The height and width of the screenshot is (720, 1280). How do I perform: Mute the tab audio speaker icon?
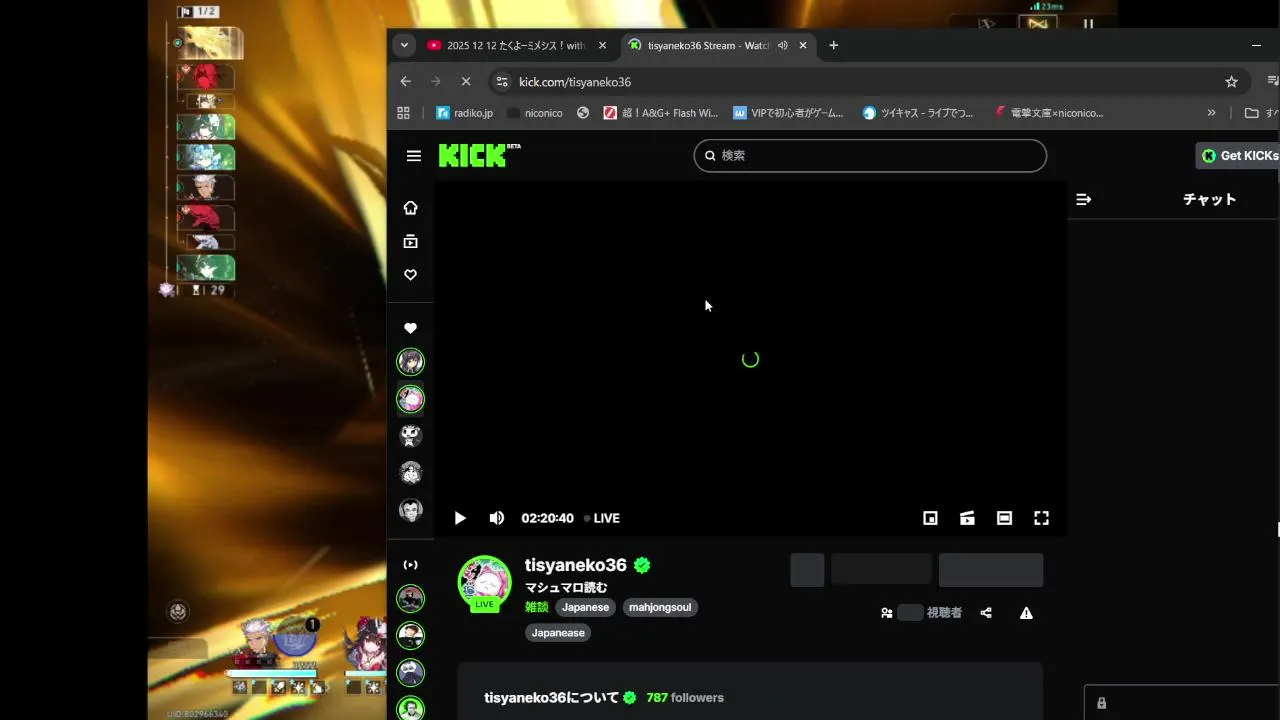click(x=783, y=45)
